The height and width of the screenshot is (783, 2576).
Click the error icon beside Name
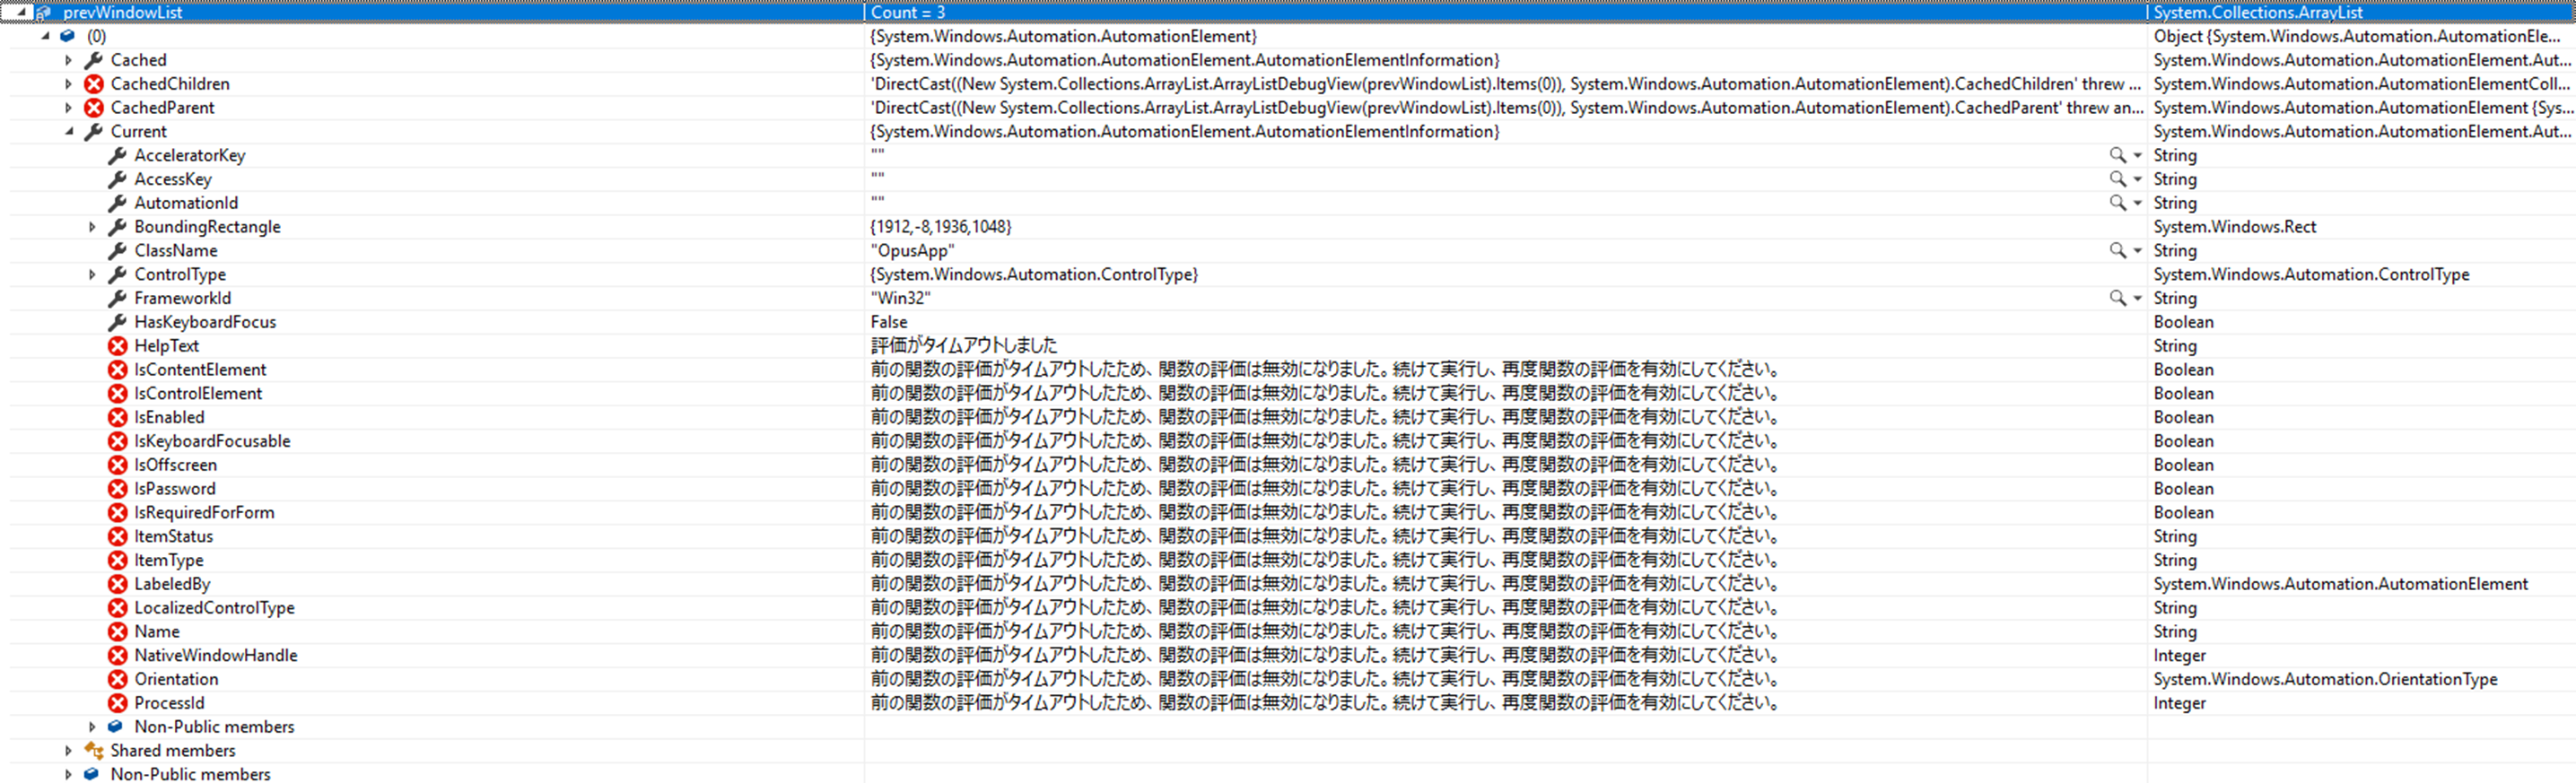click(118, 632)
